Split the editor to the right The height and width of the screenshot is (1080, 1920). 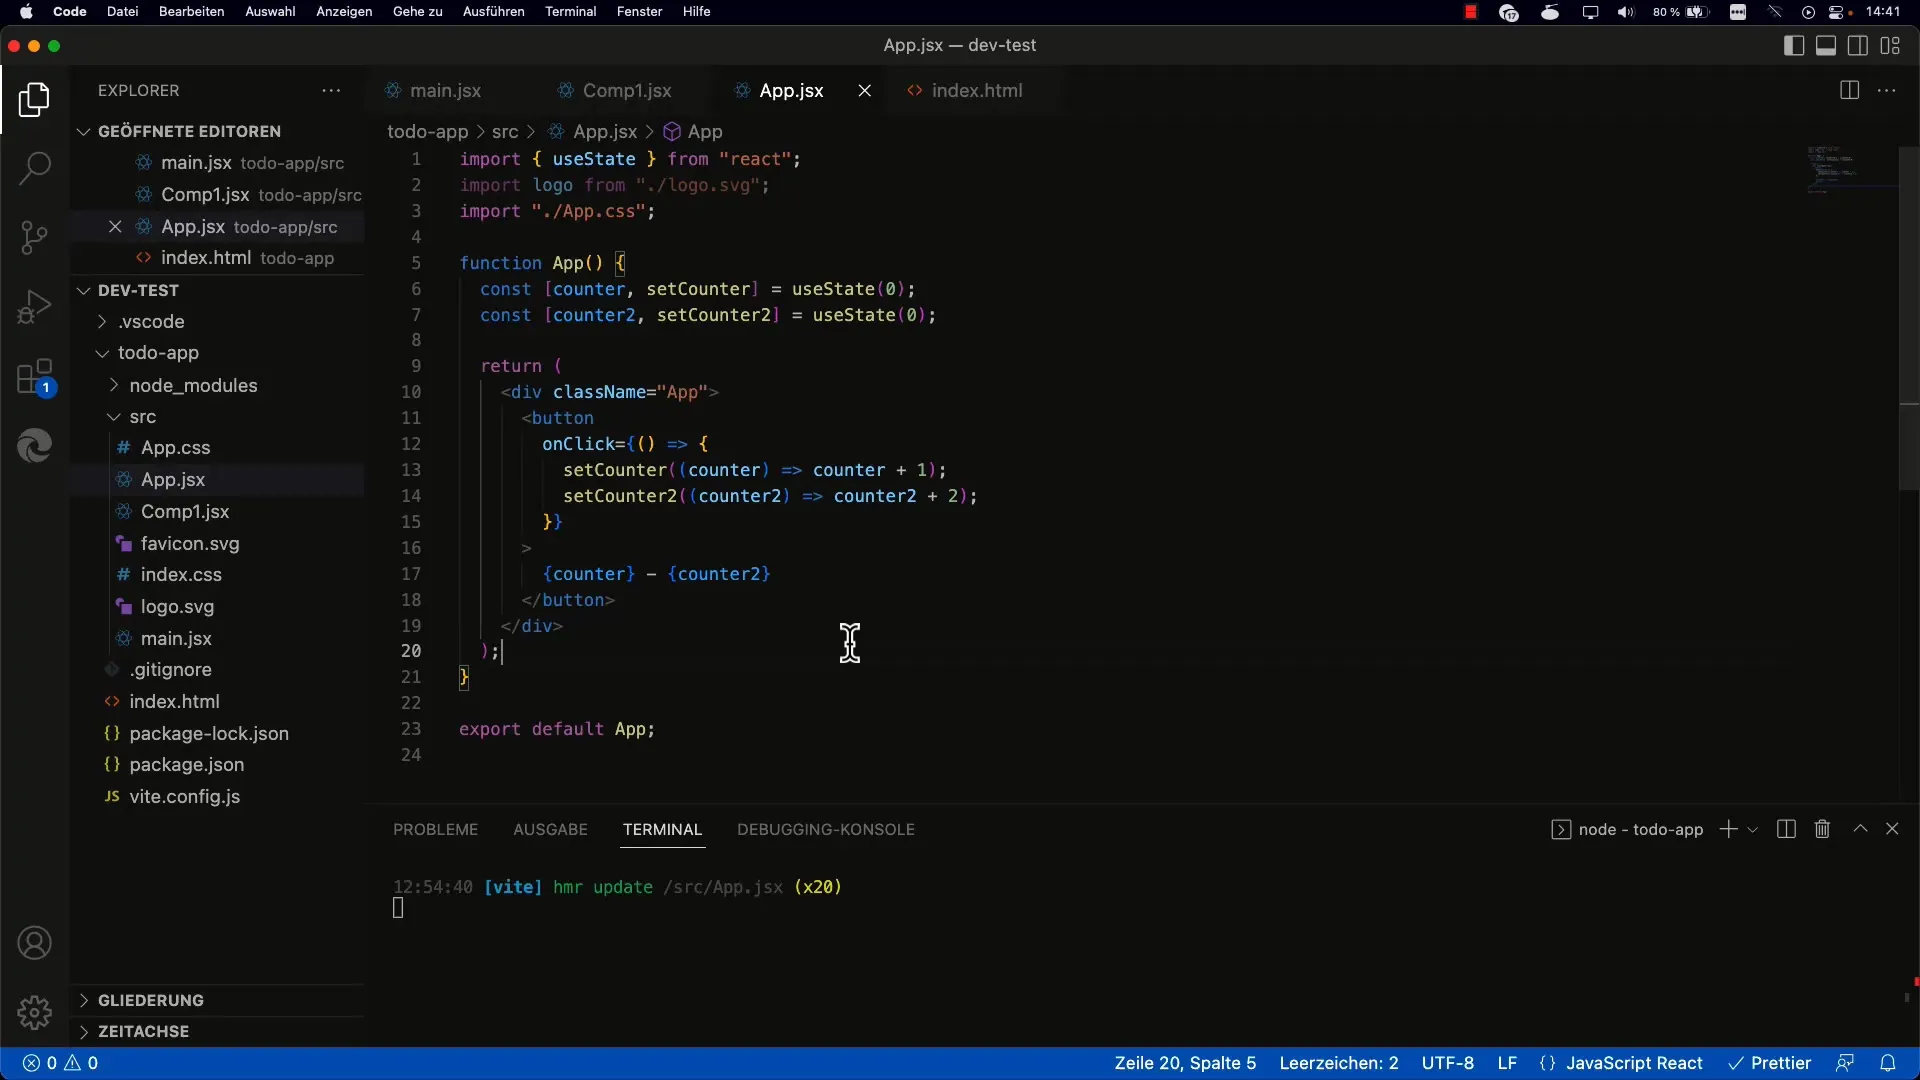(1849, 90)
